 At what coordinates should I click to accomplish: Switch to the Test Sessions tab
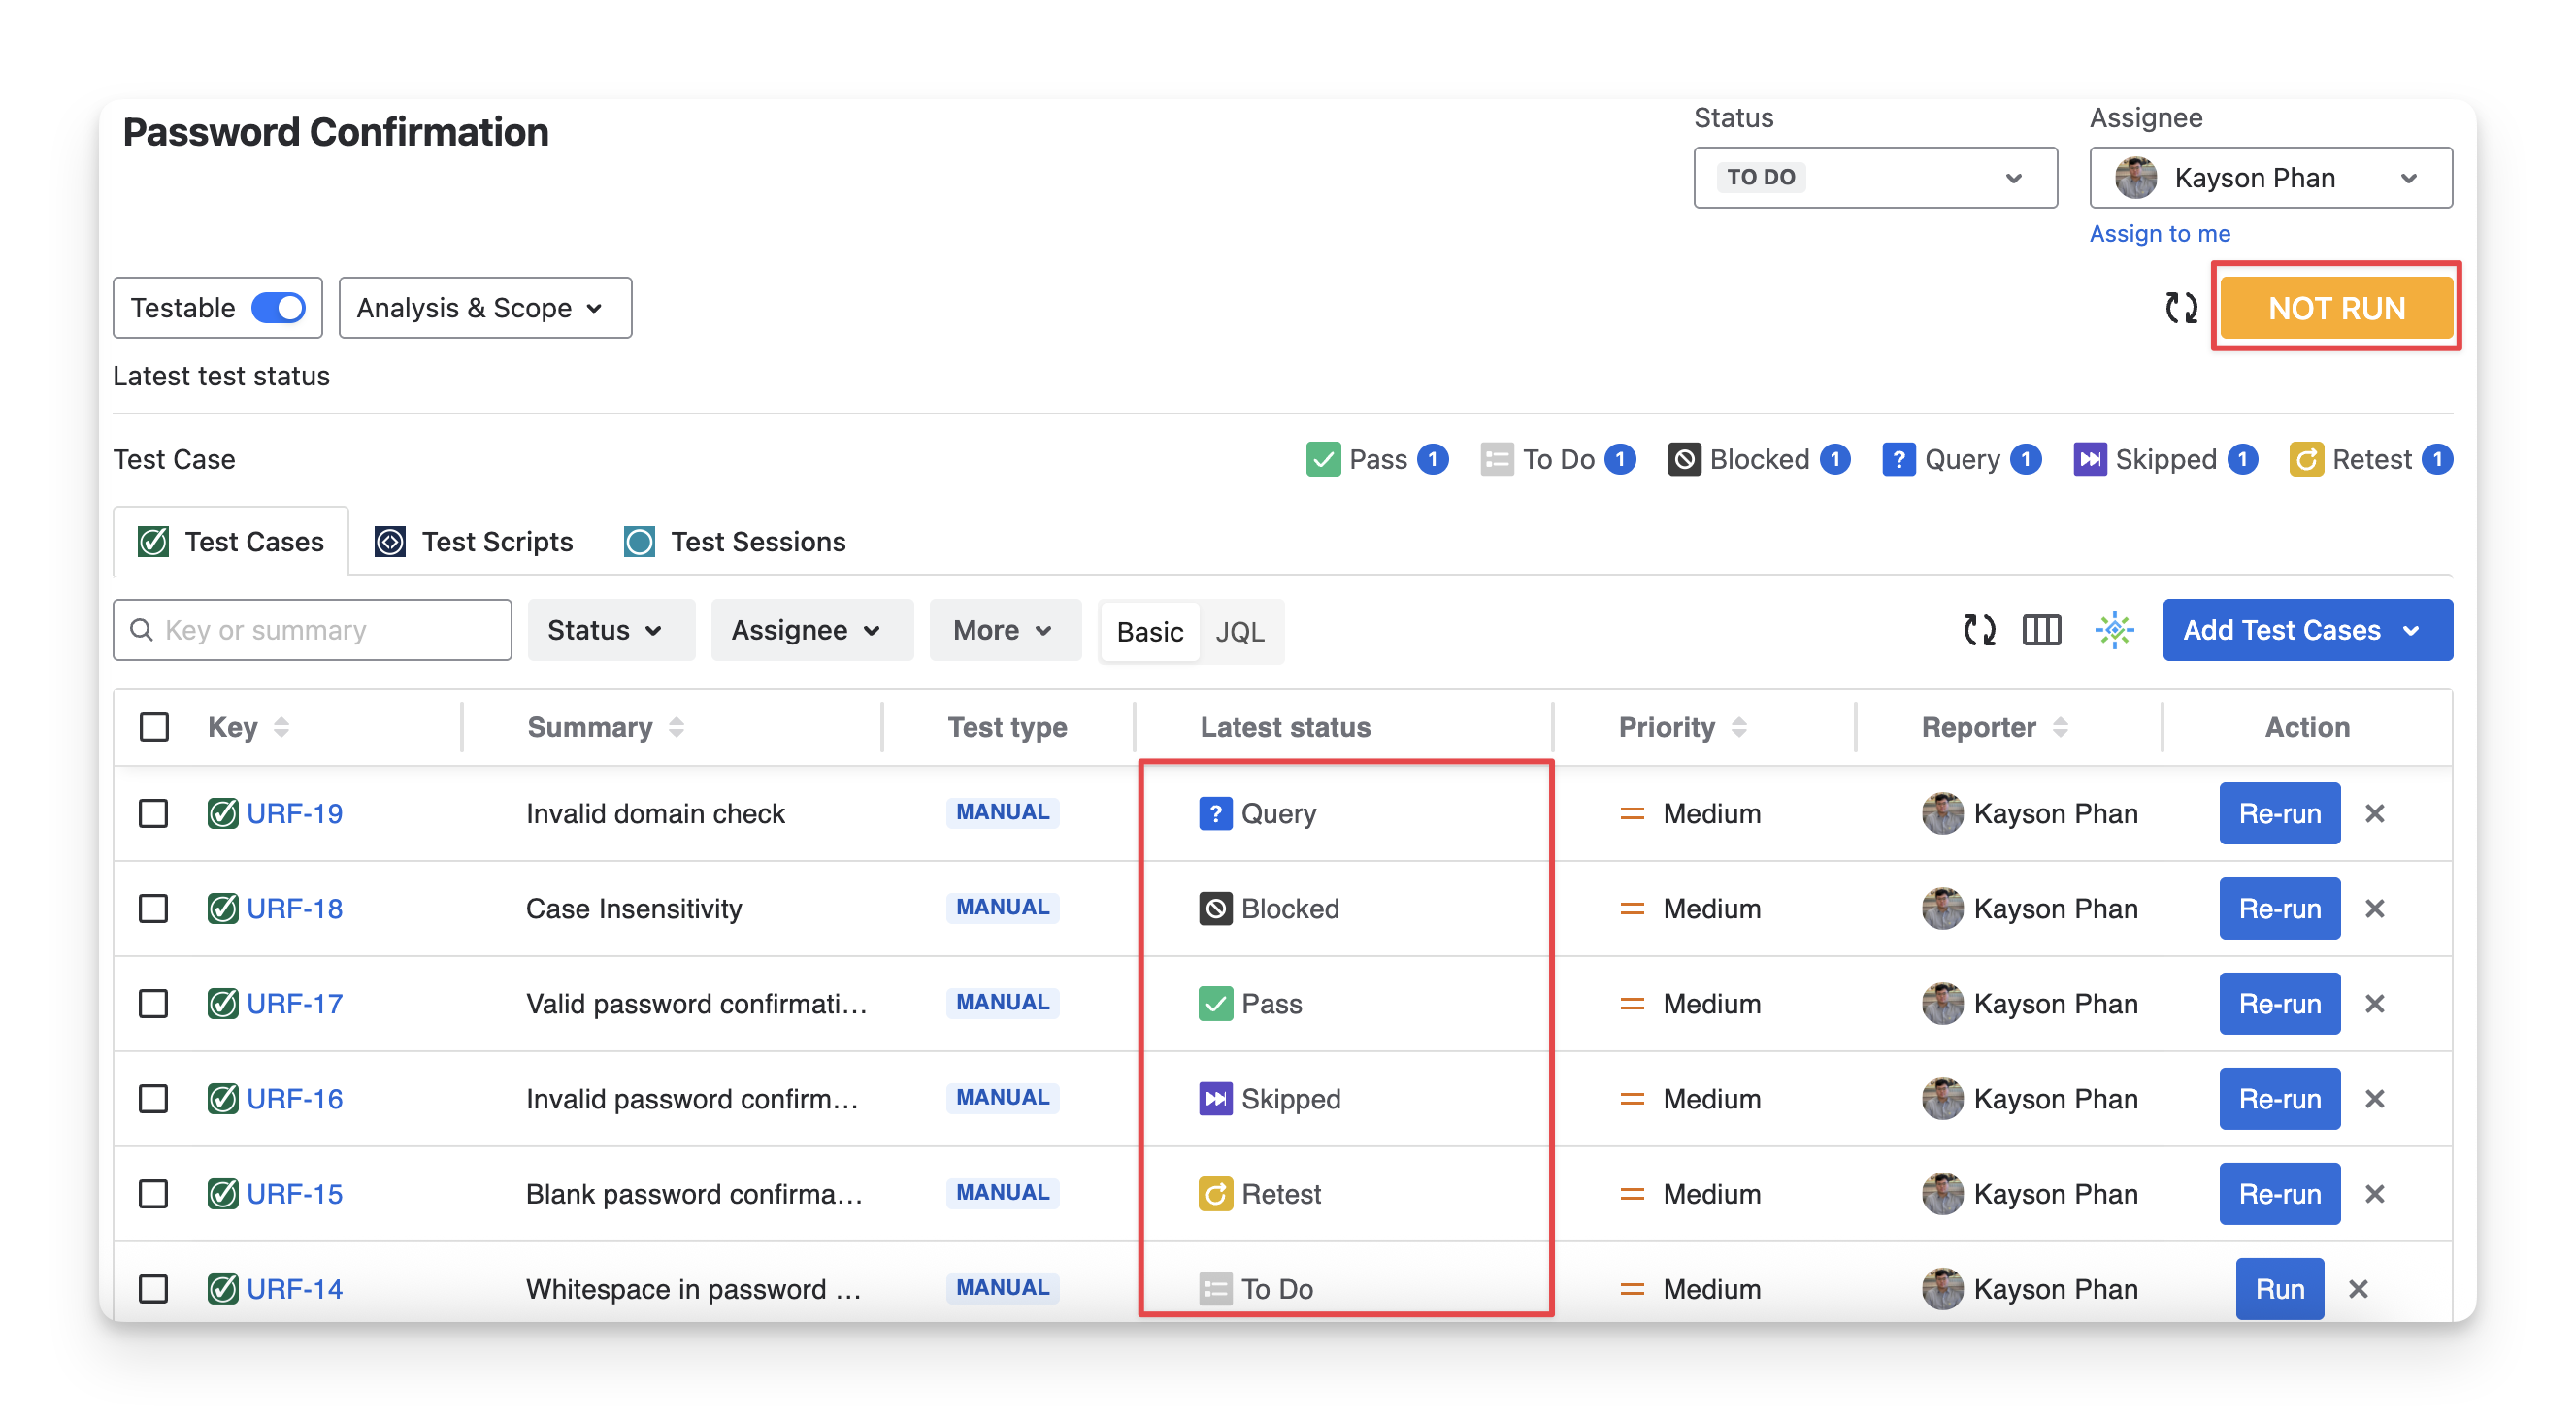(x=735, y=541)
